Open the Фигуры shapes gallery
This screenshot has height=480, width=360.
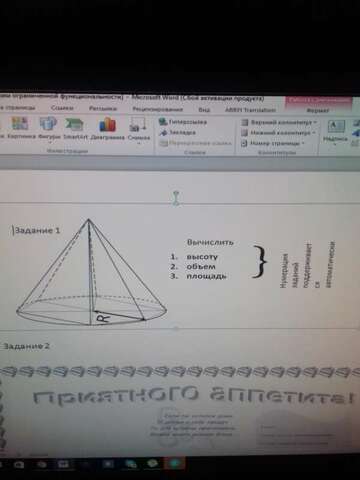pos(49,129)
